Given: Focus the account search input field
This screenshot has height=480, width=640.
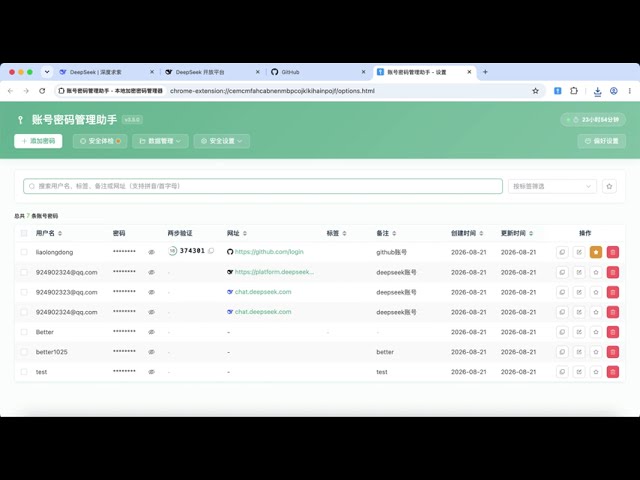Looking at the screenshot, I should point(263,186).
